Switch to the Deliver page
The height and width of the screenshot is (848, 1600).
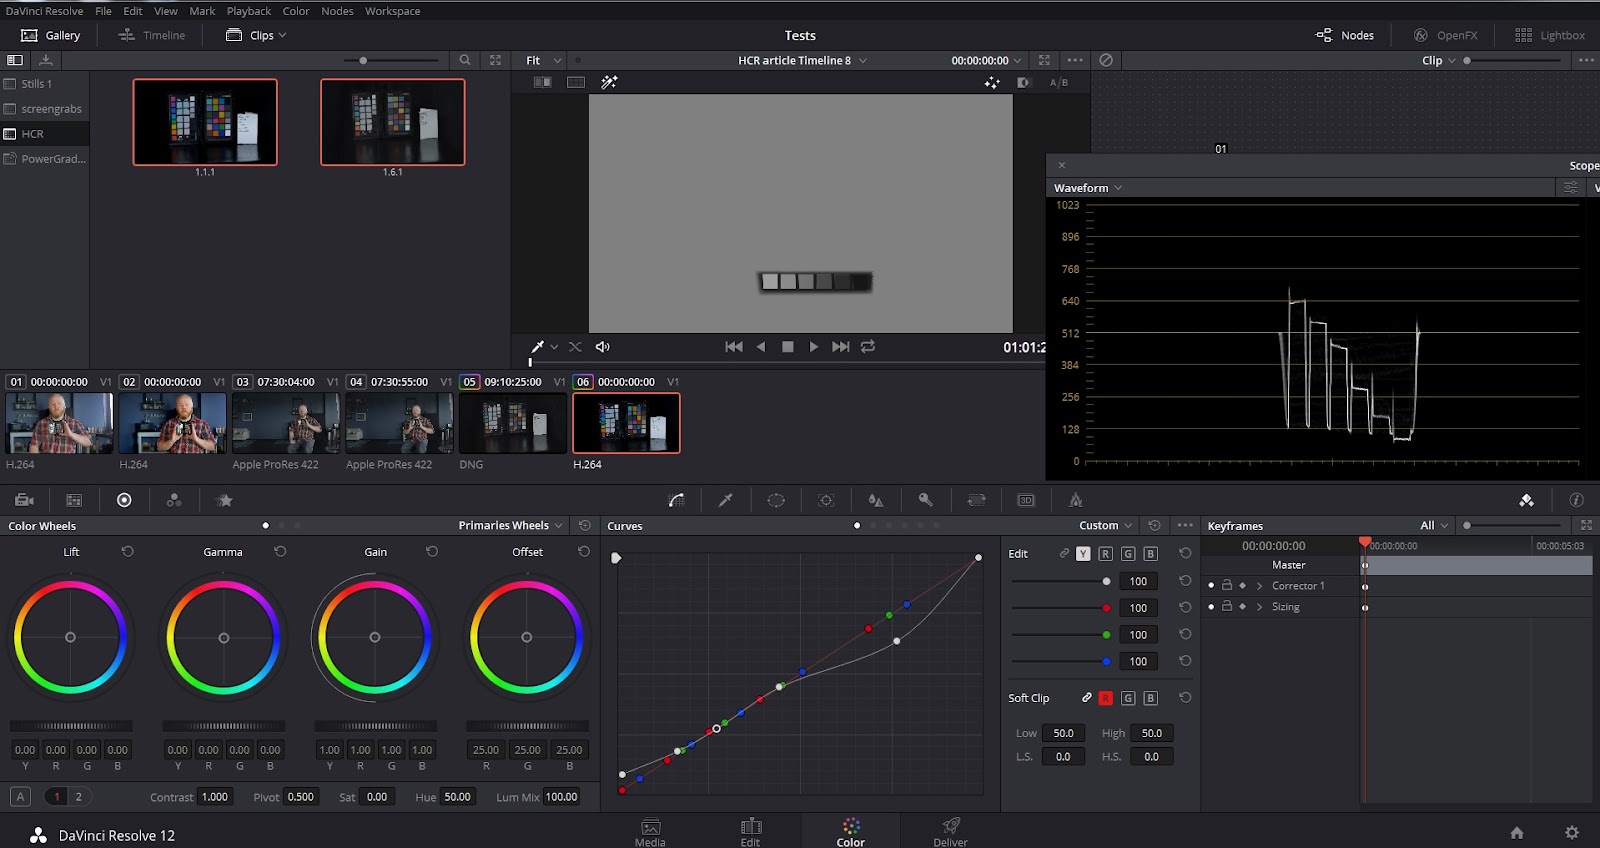click(950, 831)
